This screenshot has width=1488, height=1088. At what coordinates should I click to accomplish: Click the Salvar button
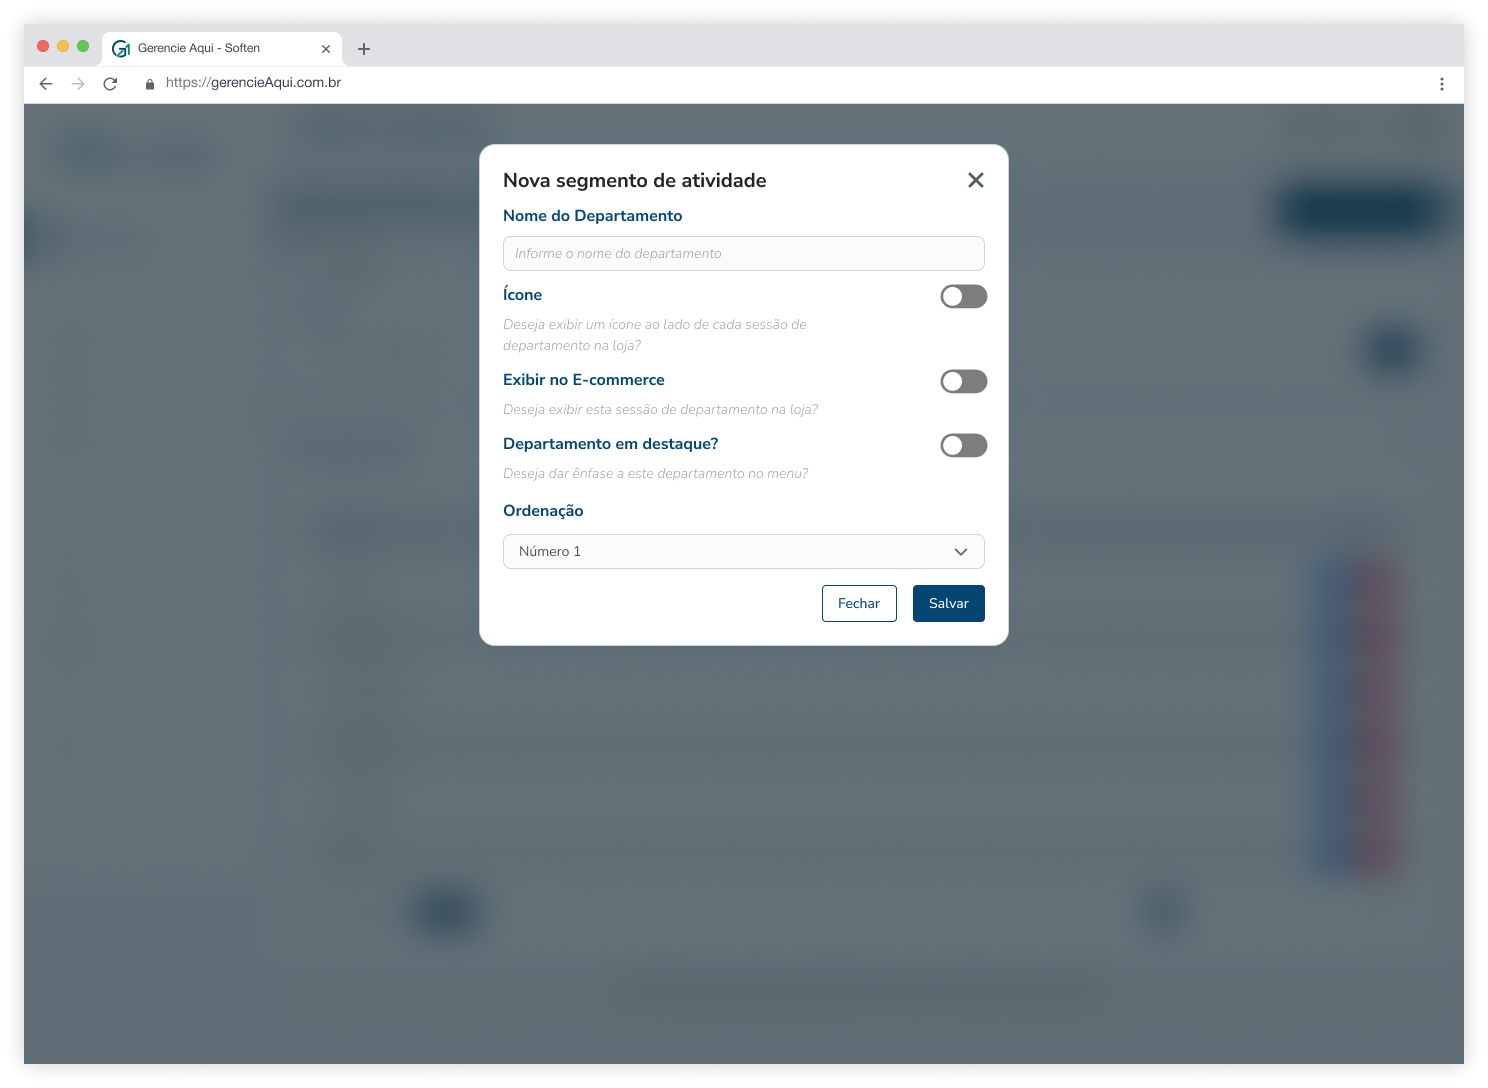949,603
